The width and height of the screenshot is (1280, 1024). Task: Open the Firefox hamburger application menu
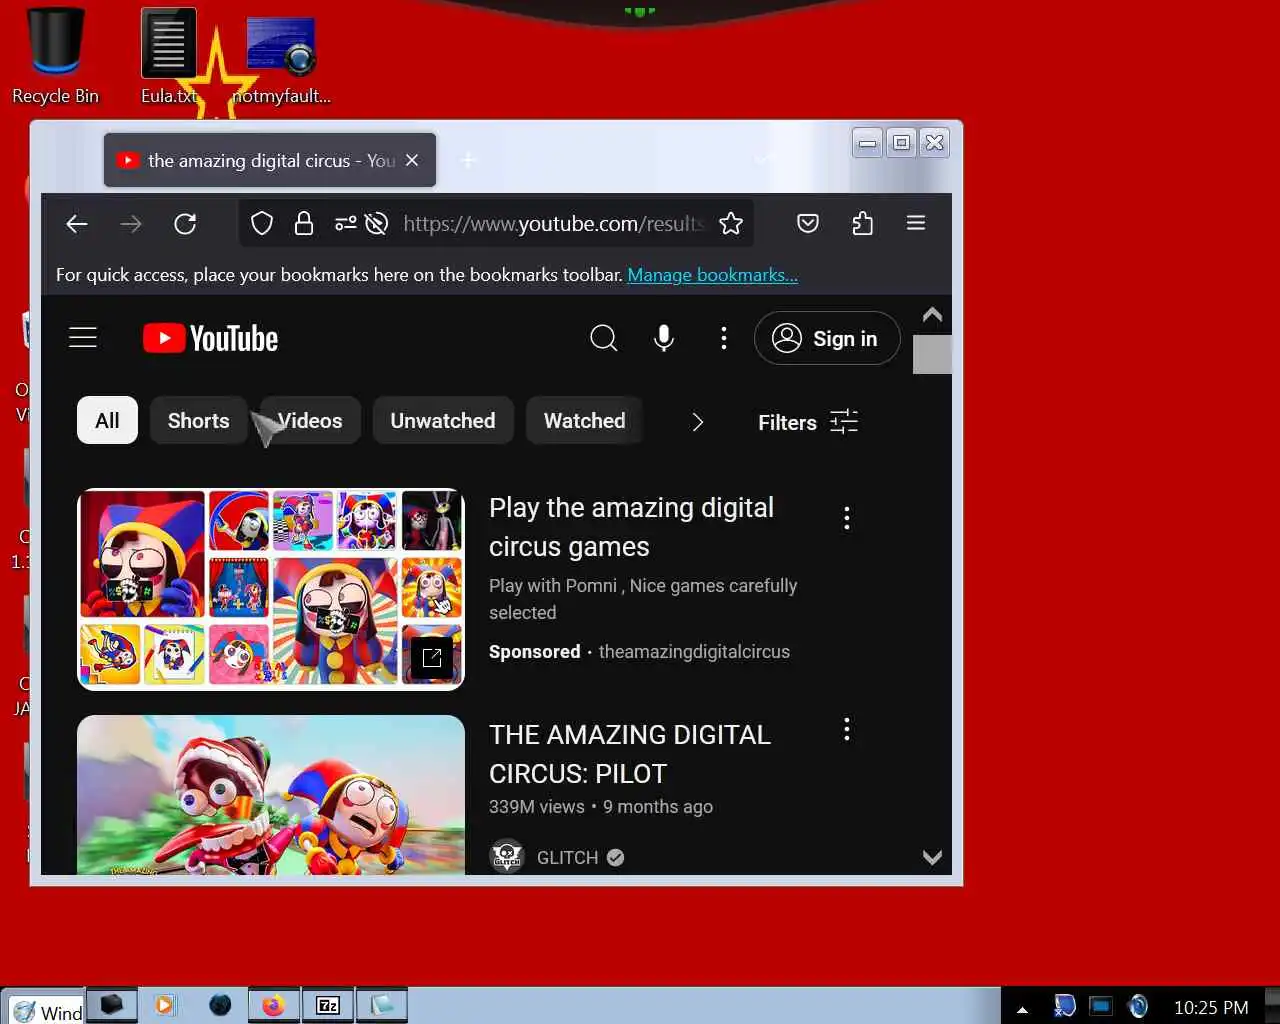(916, 223)
